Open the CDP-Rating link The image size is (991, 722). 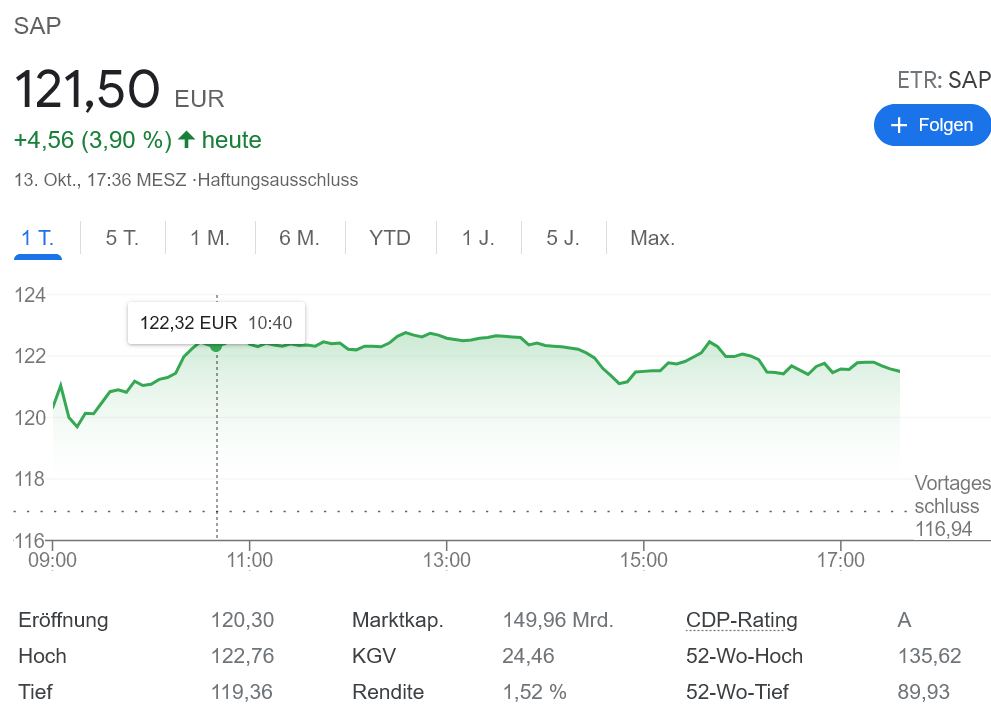[741, 620]
